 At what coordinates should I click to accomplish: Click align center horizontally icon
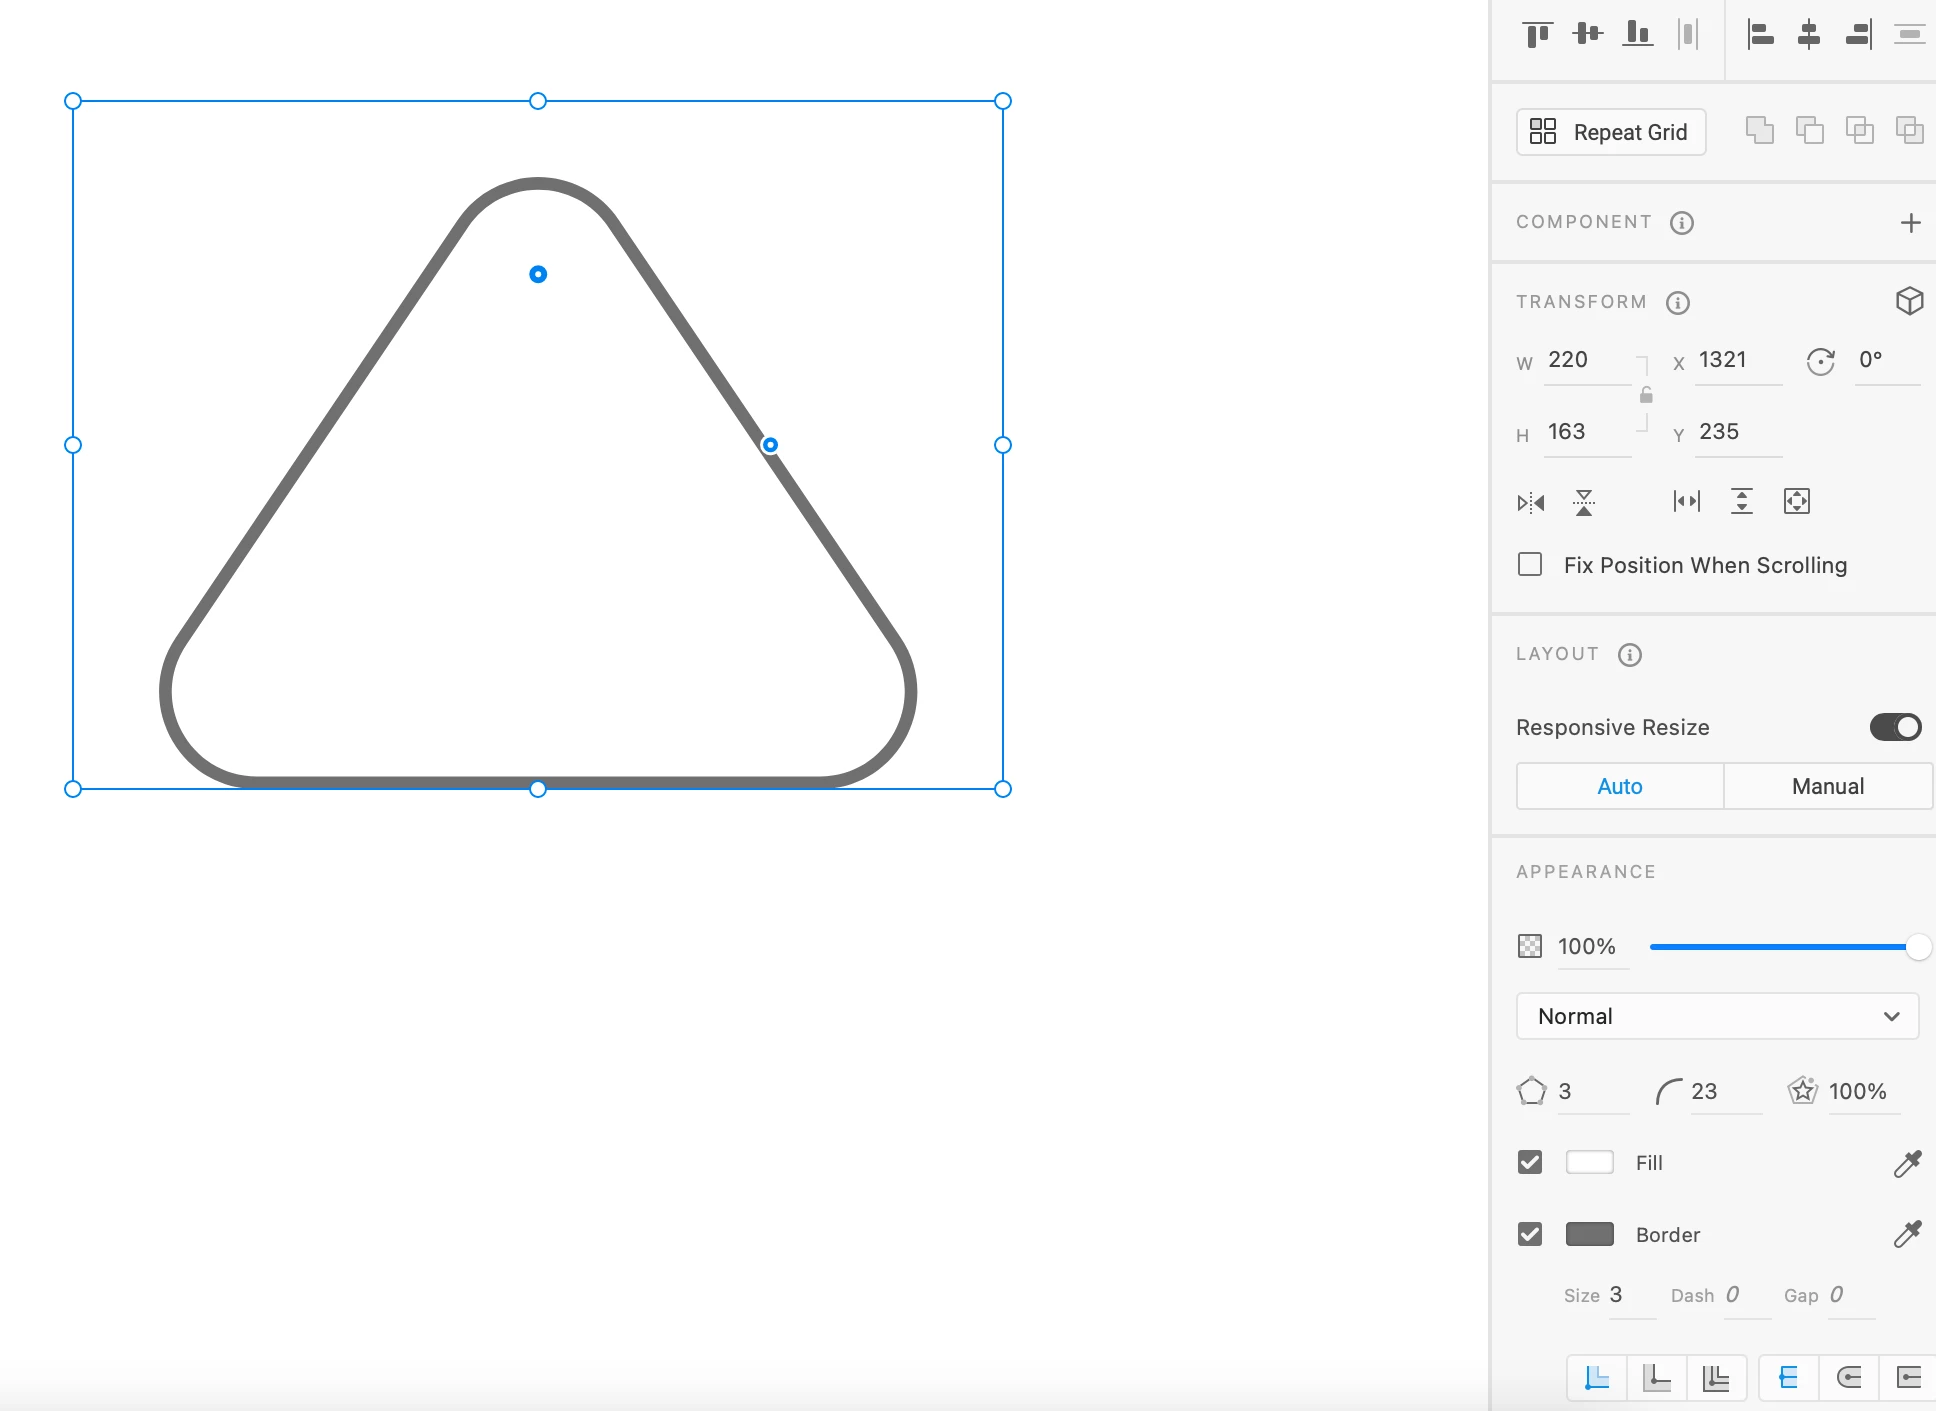tap(1809, 35)
